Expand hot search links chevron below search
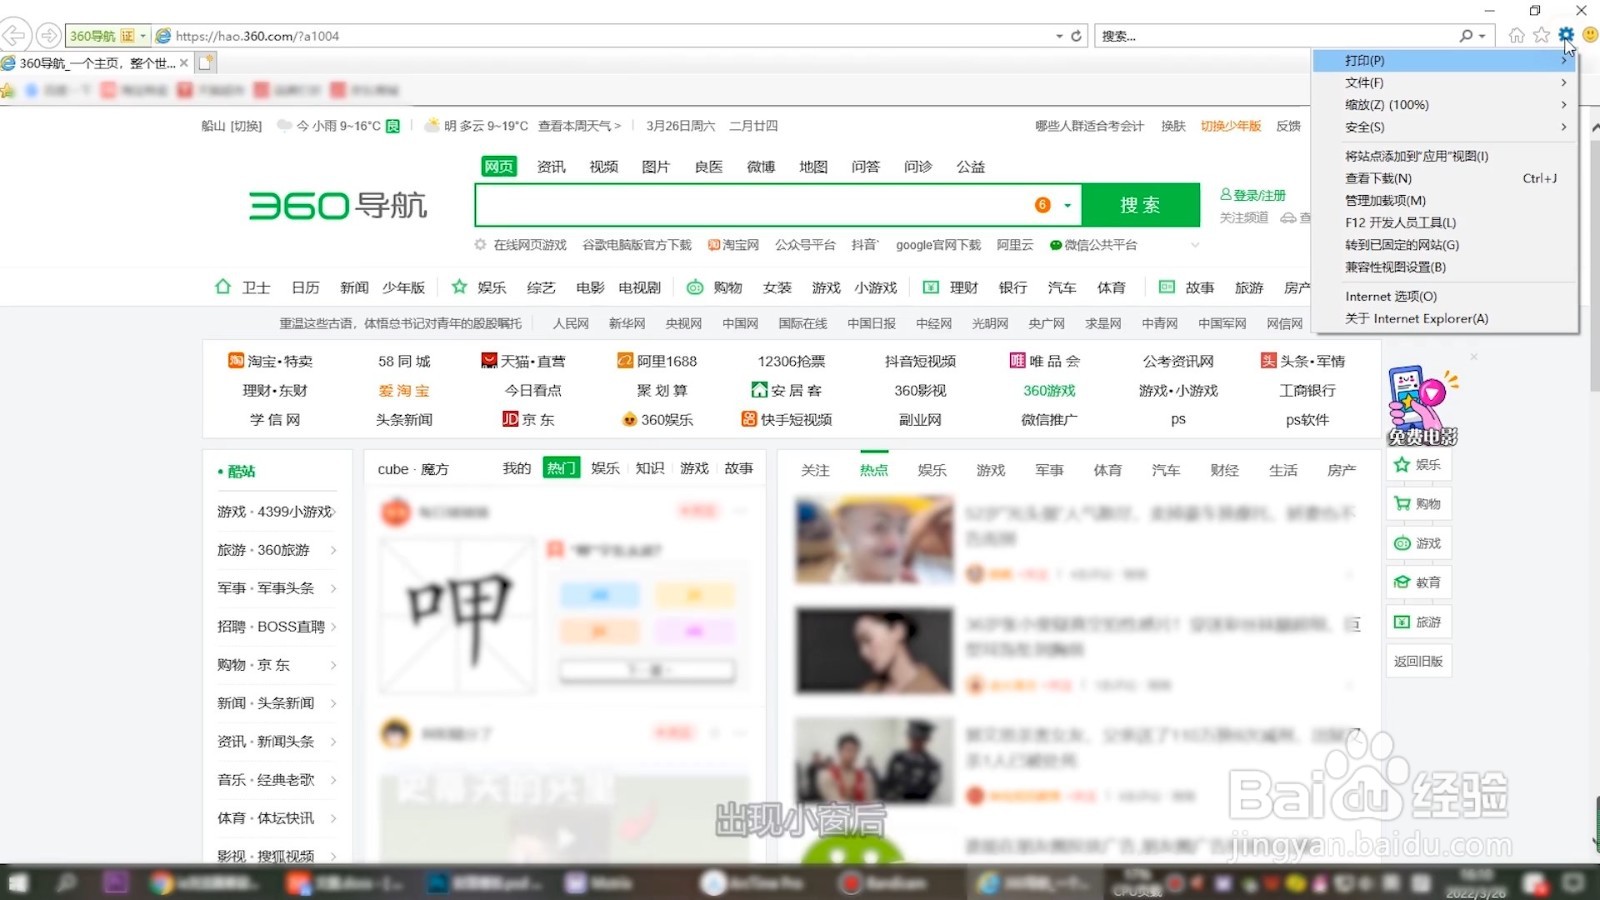Screen dimensions: 1600x900 [1194, 245]
